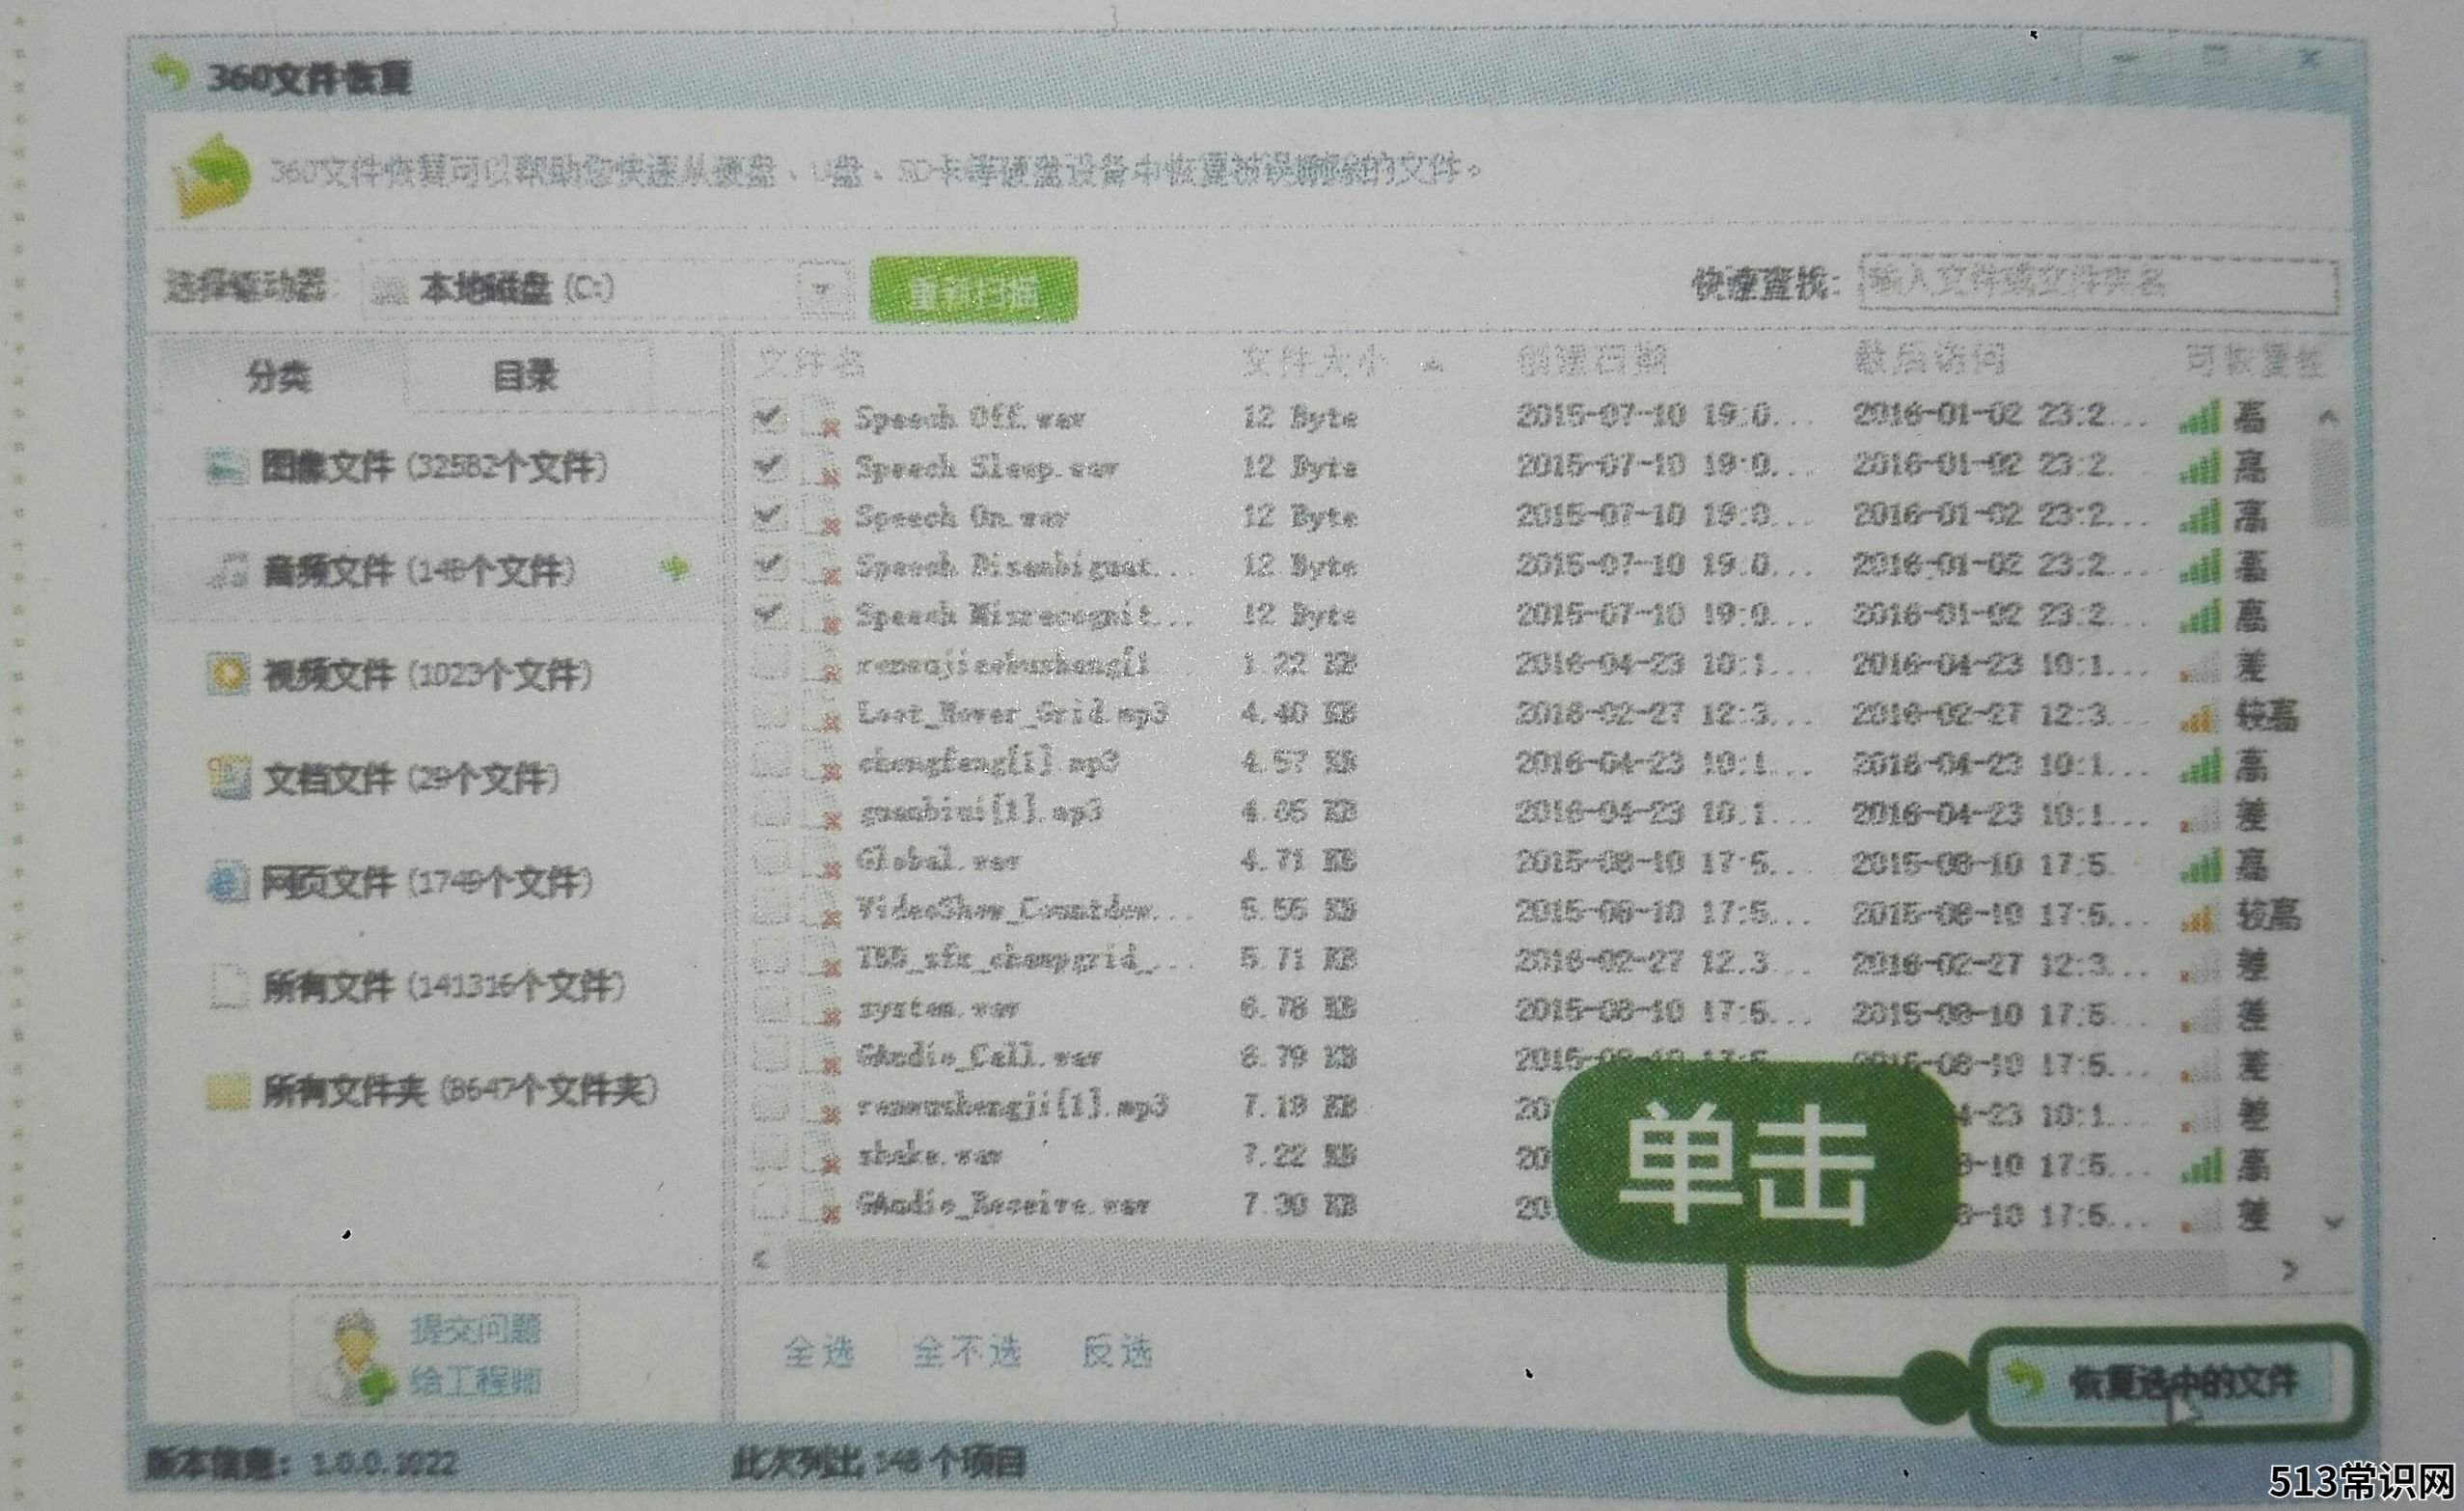
Task: Click the file icon of Loot_Hover_Grid.mp3
Action: pos(821,713)
